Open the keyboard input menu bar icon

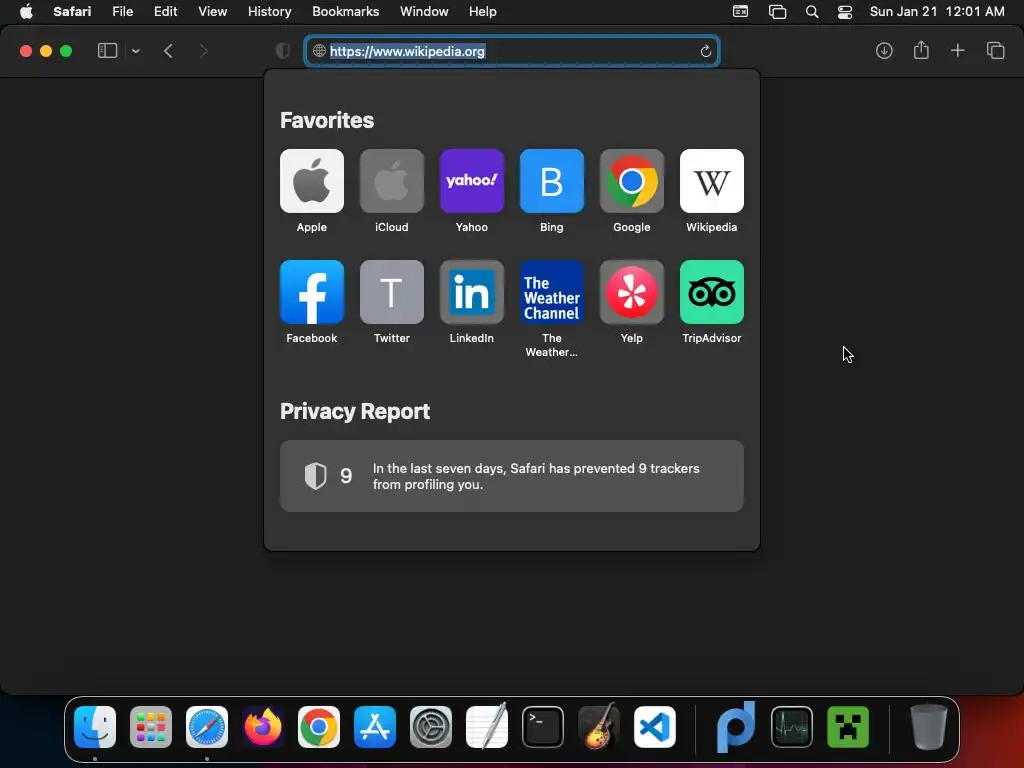740,12
